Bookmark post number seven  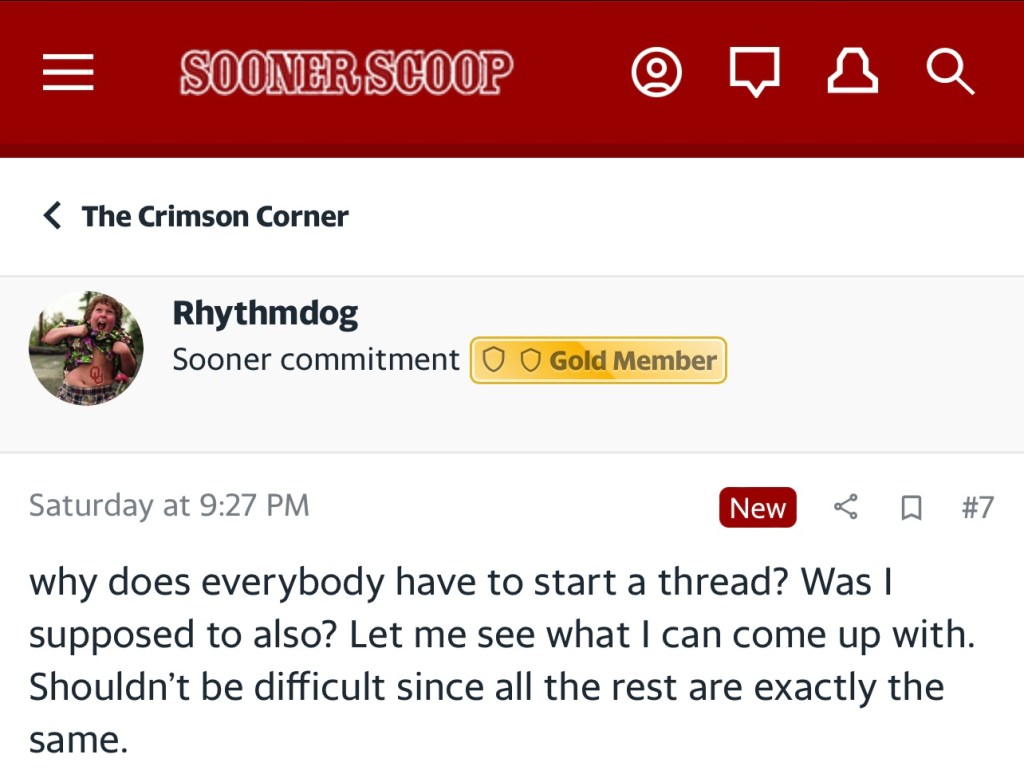(x=910, y=508)
